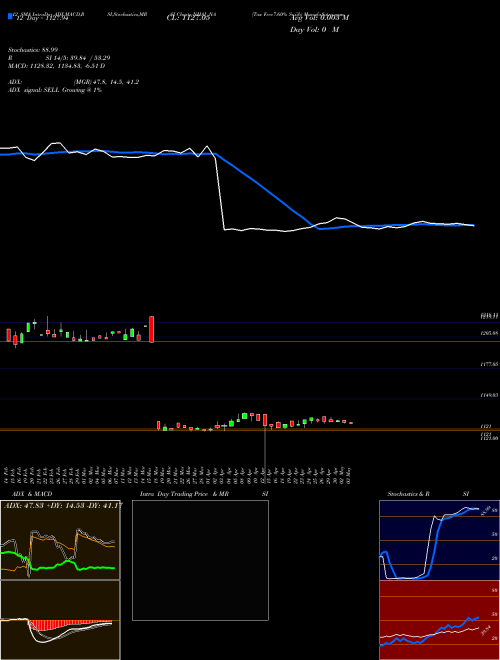Screen dimensions: 500x660
Task: Click the blue 12-day SMA legend square
Action: point(10,16)
